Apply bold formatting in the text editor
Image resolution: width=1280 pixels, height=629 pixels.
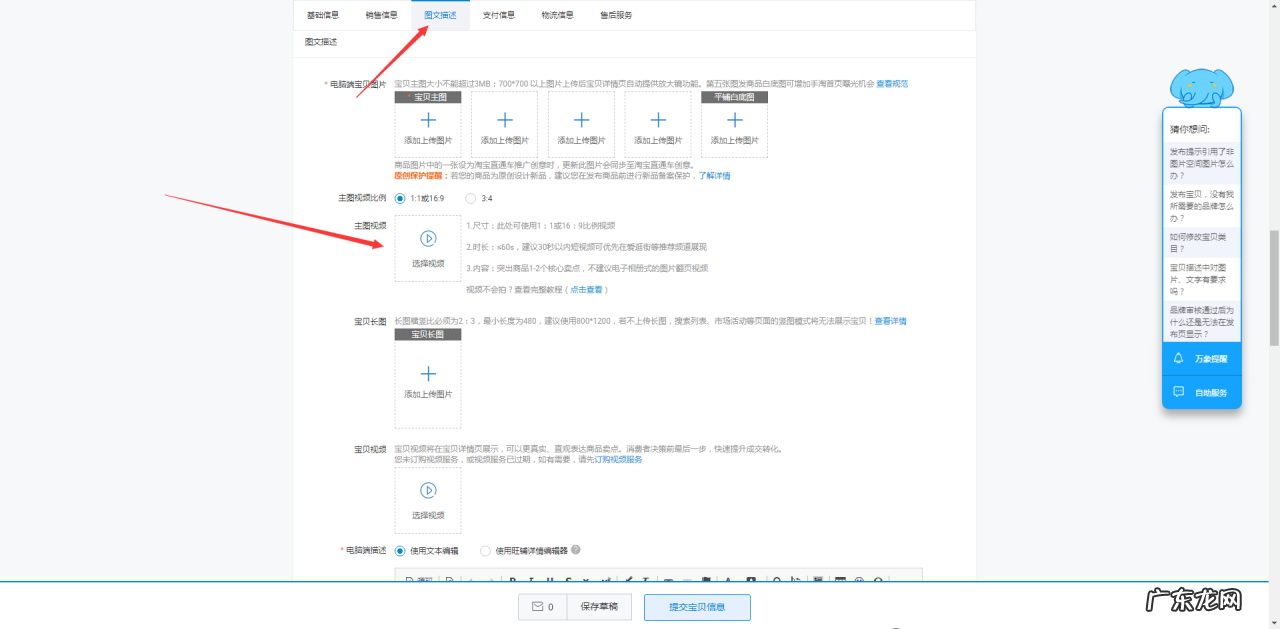coord(511,578)
